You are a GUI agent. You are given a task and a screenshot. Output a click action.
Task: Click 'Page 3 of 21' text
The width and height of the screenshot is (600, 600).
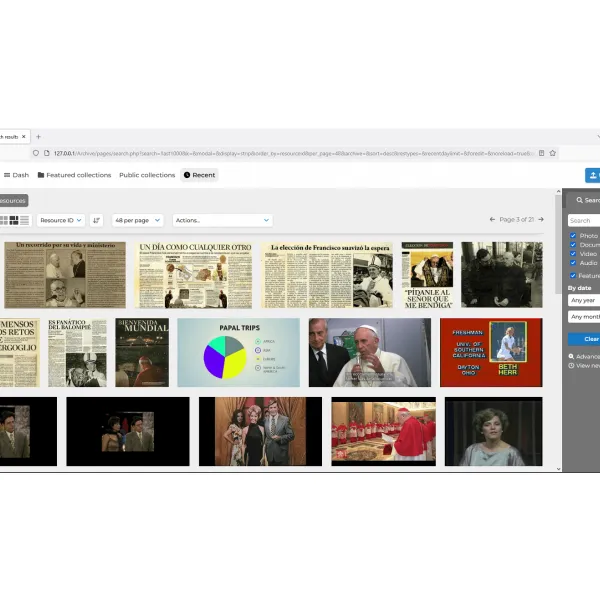[x=516, y=219]
